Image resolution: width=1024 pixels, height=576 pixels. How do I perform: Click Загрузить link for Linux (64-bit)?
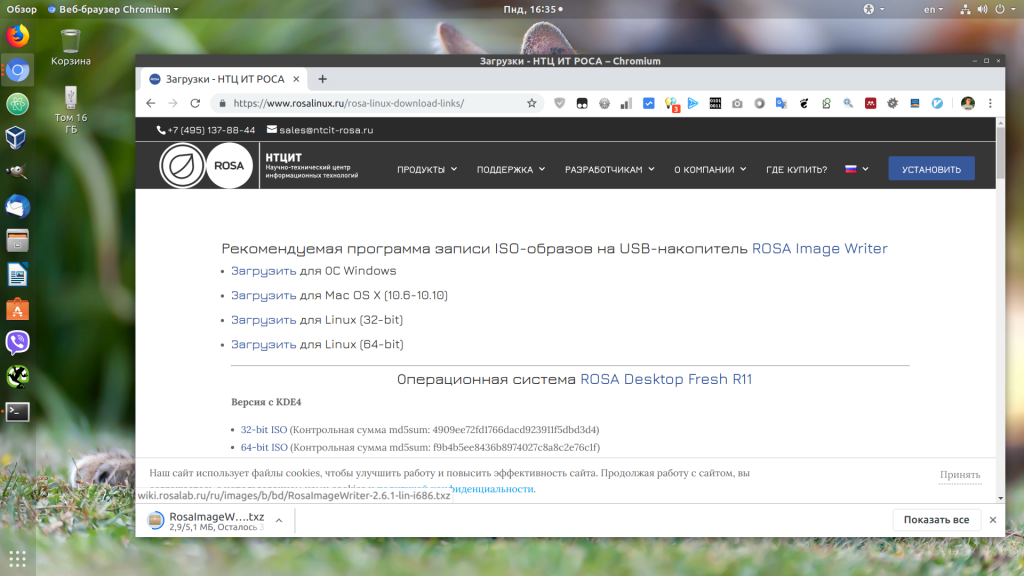(x=263, y=344)
